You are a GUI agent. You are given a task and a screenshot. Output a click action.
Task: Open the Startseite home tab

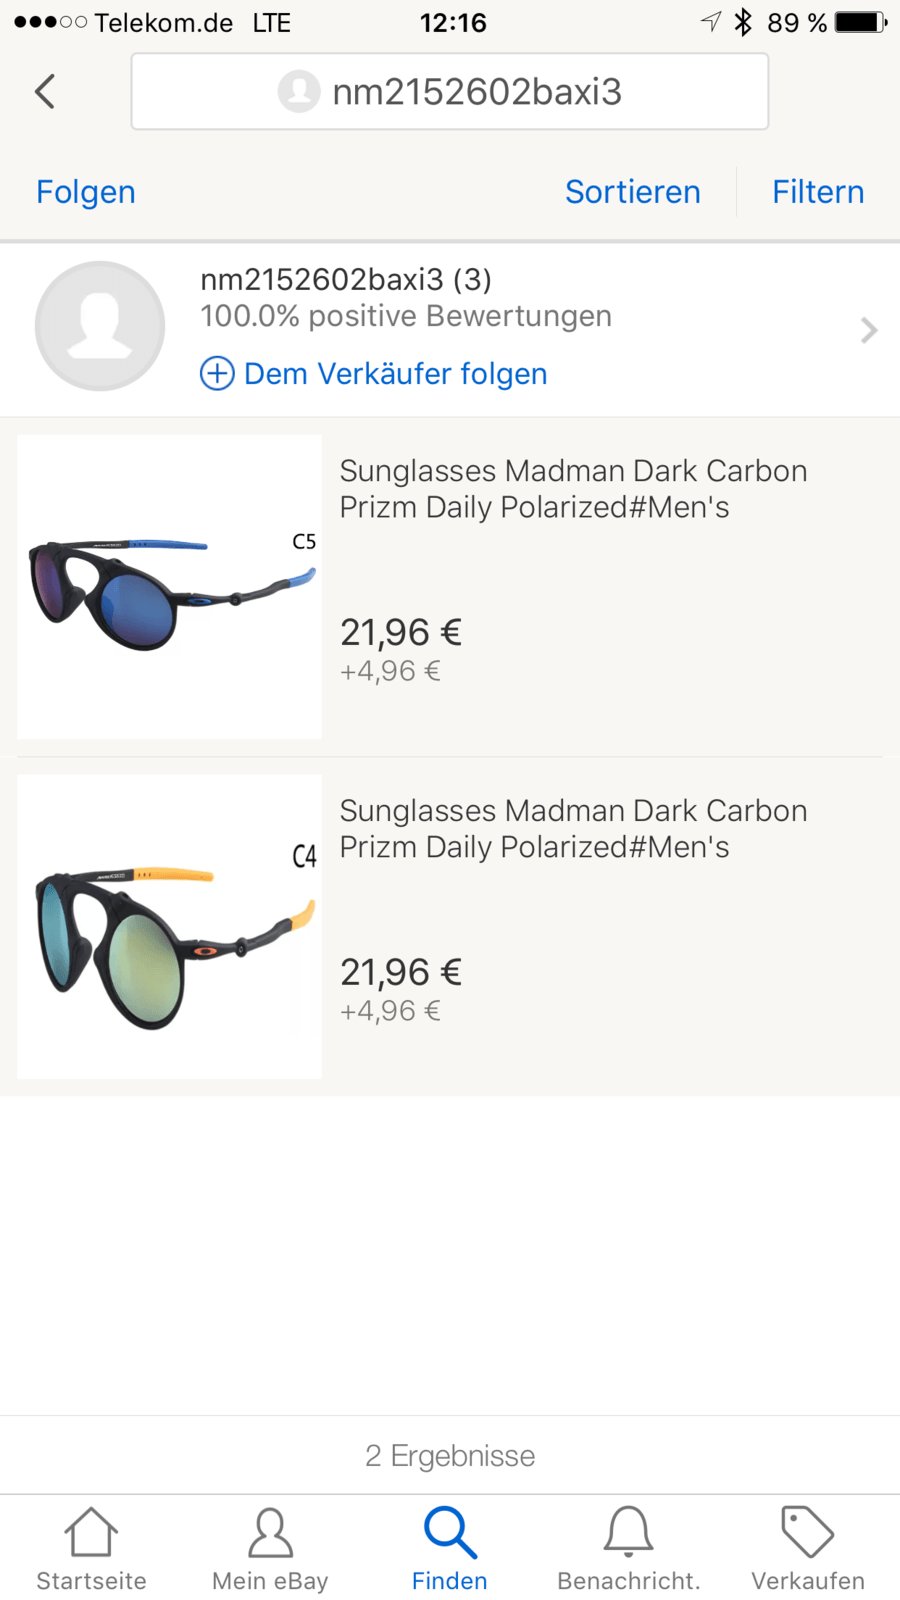pos(91,1547)
